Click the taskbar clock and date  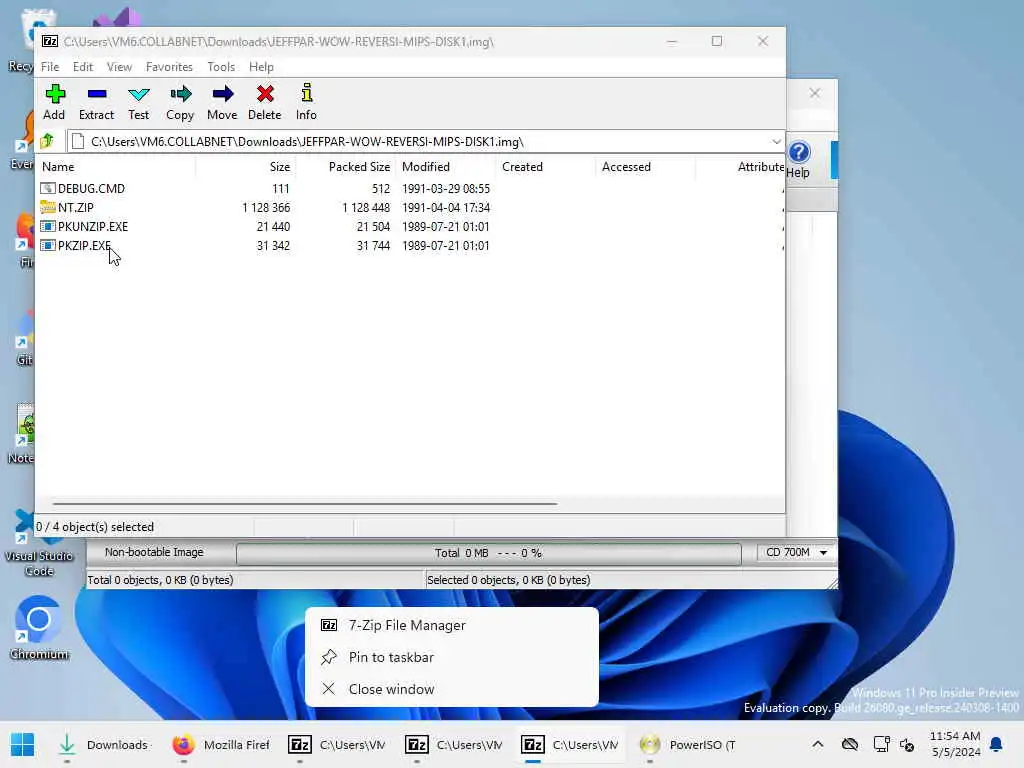coord(955,744)
